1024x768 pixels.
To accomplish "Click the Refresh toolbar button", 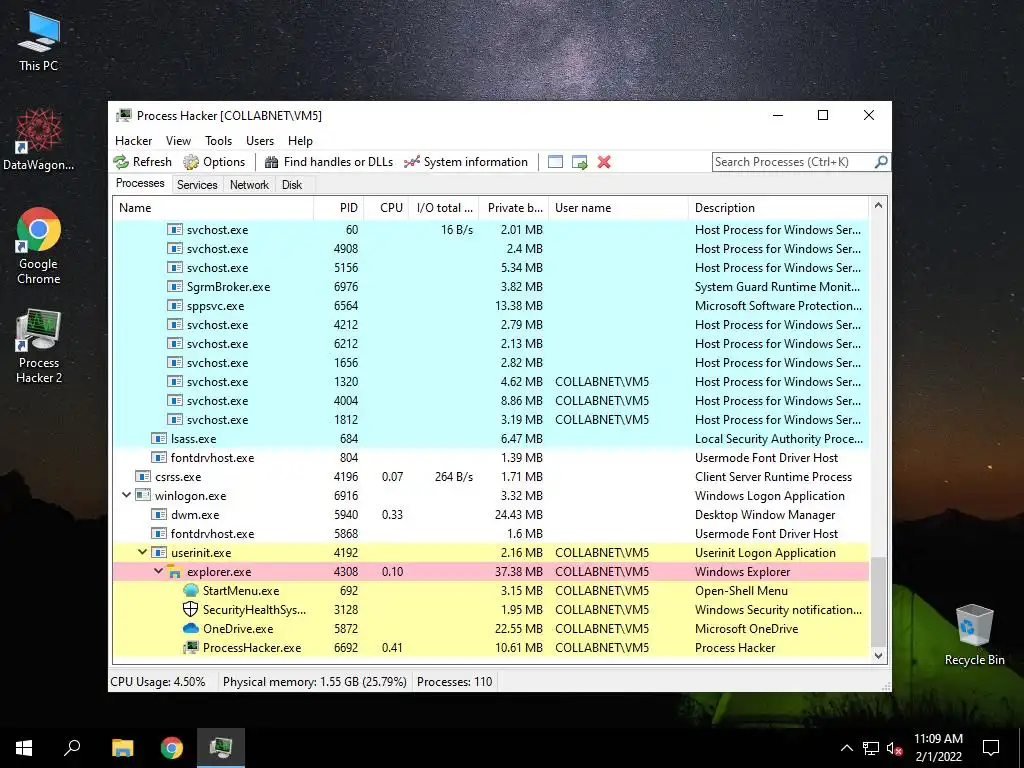I will (x=142, y=162).
